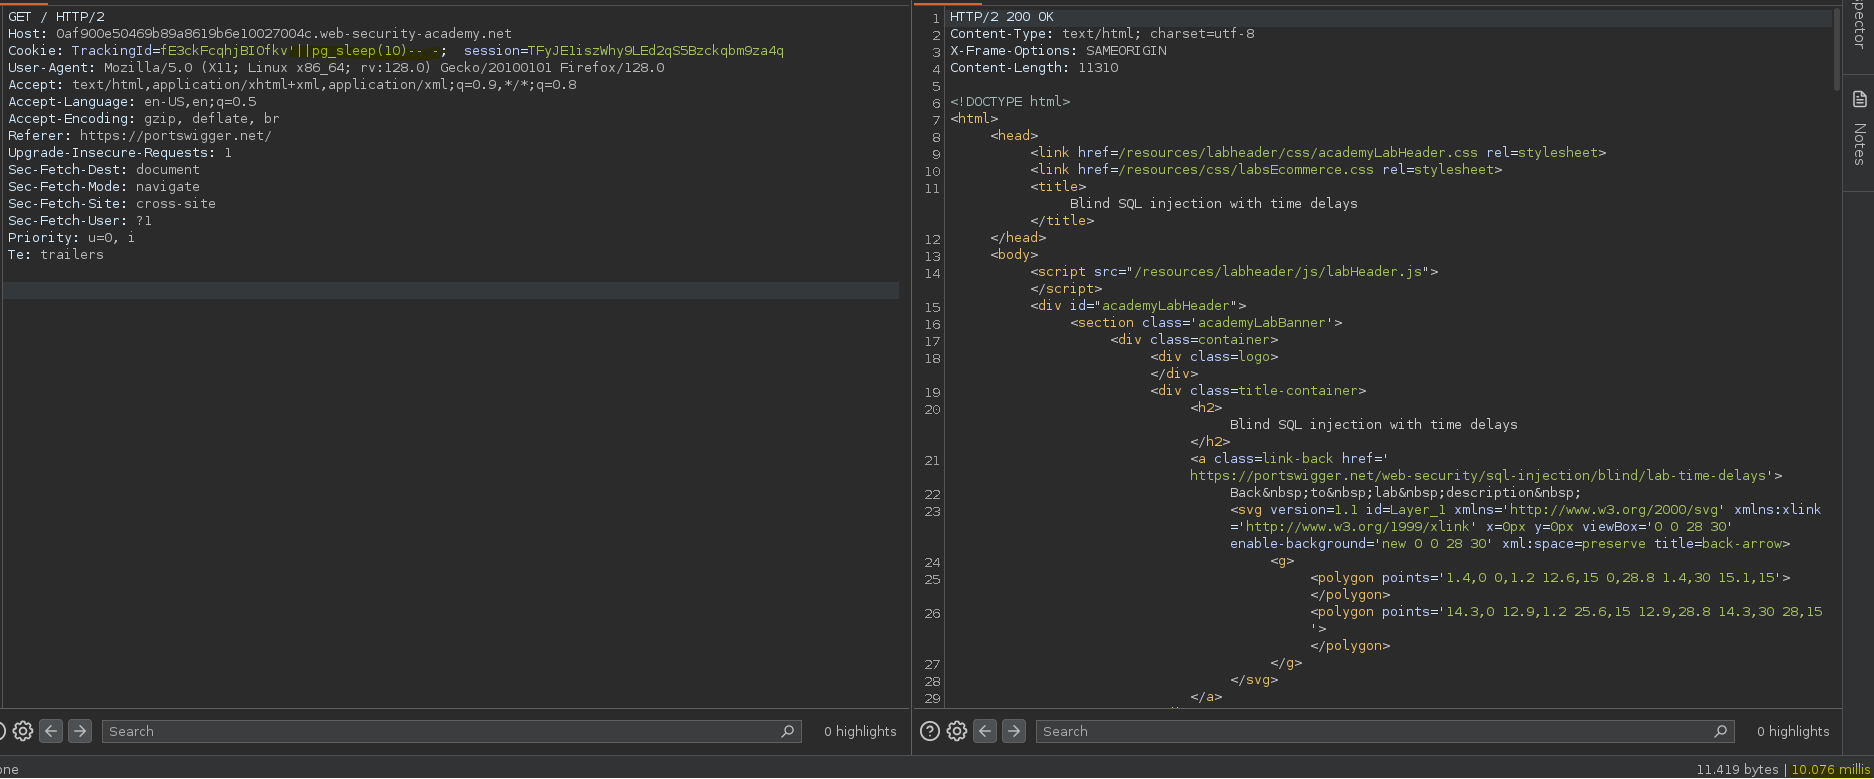Click response line number 20 in gutter
1874x779 pixels.
[932, 409]
